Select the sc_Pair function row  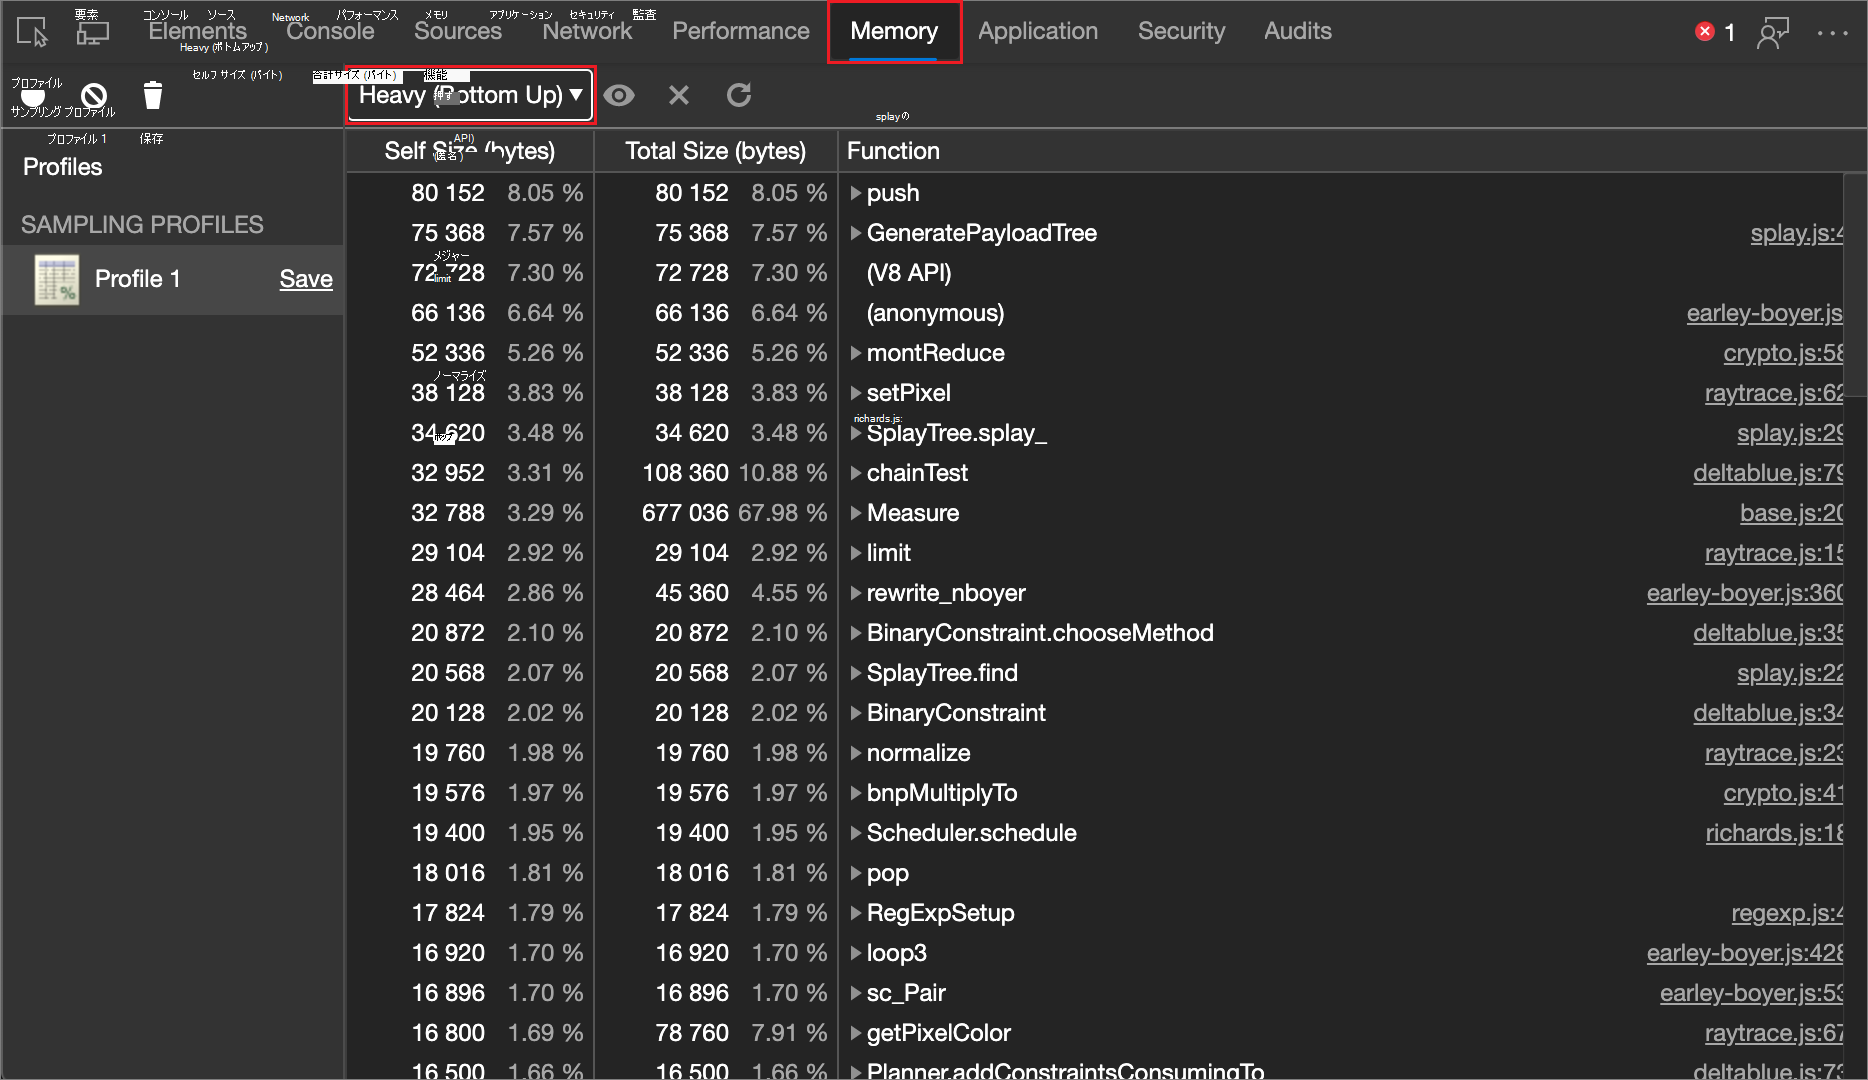click(x=1095, y=993)
